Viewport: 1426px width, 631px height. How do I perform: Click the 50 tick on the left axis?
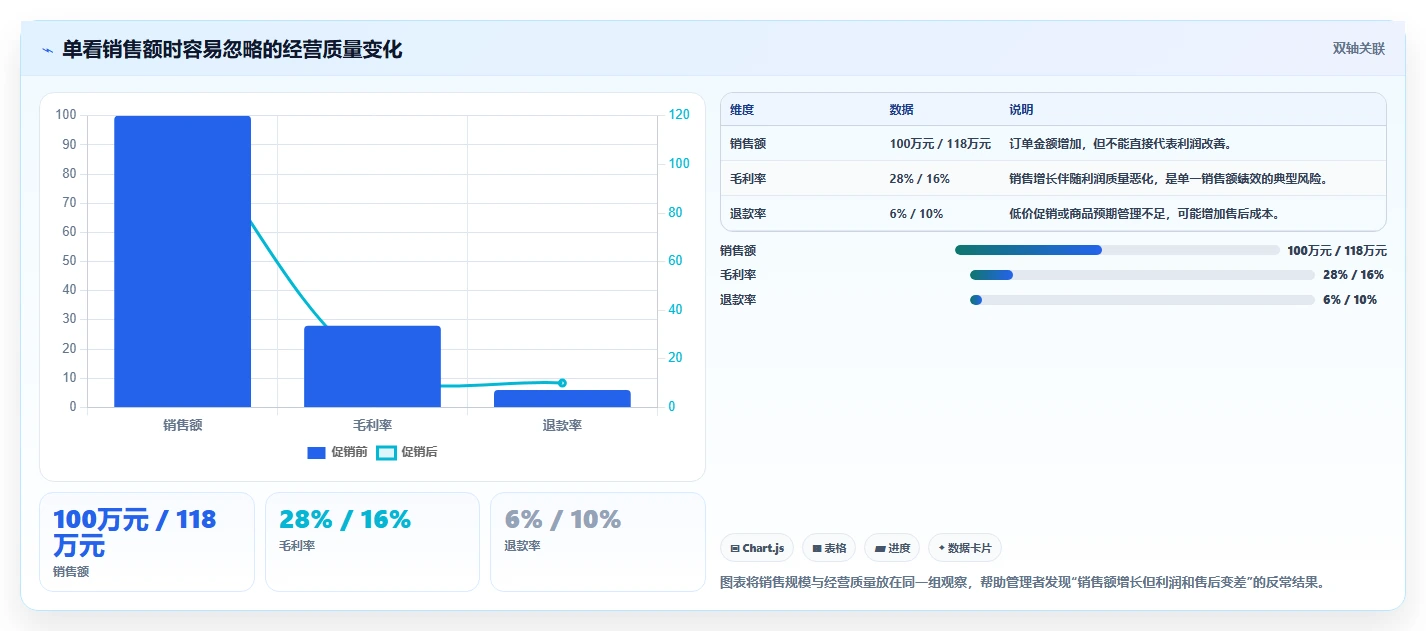point(69,261)
